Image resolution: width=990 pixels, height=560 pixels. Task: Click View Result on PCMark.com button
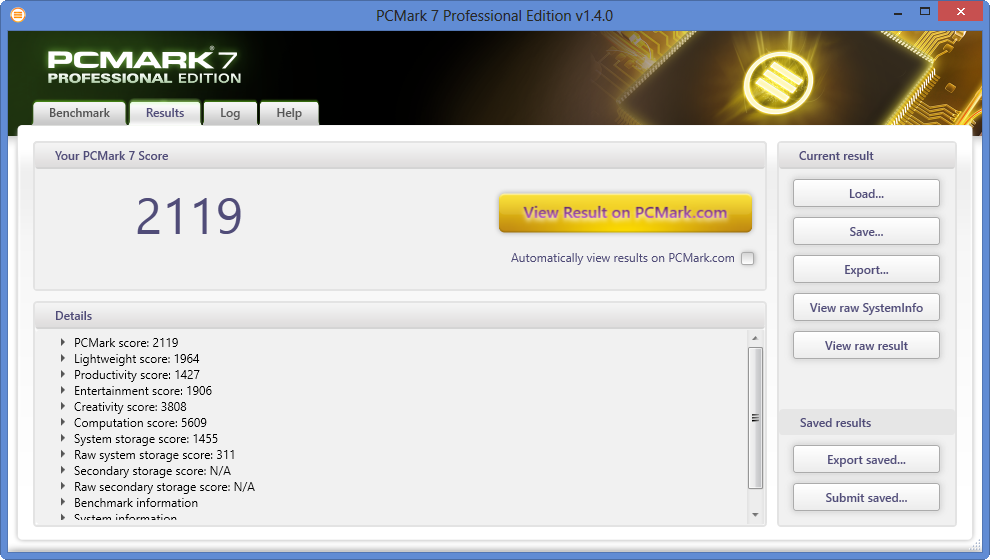tap(625, 213)
